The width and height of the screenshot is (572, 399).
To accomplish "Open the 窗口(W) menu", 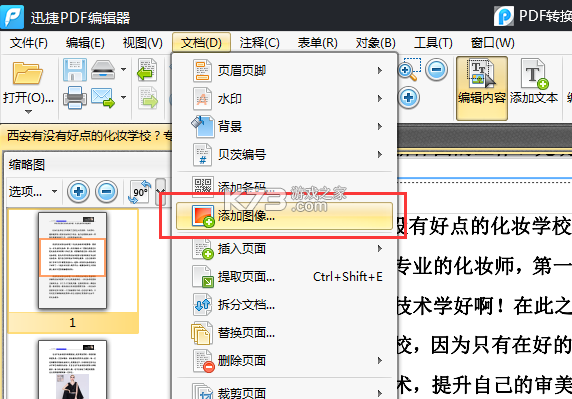I will (492, 43).
